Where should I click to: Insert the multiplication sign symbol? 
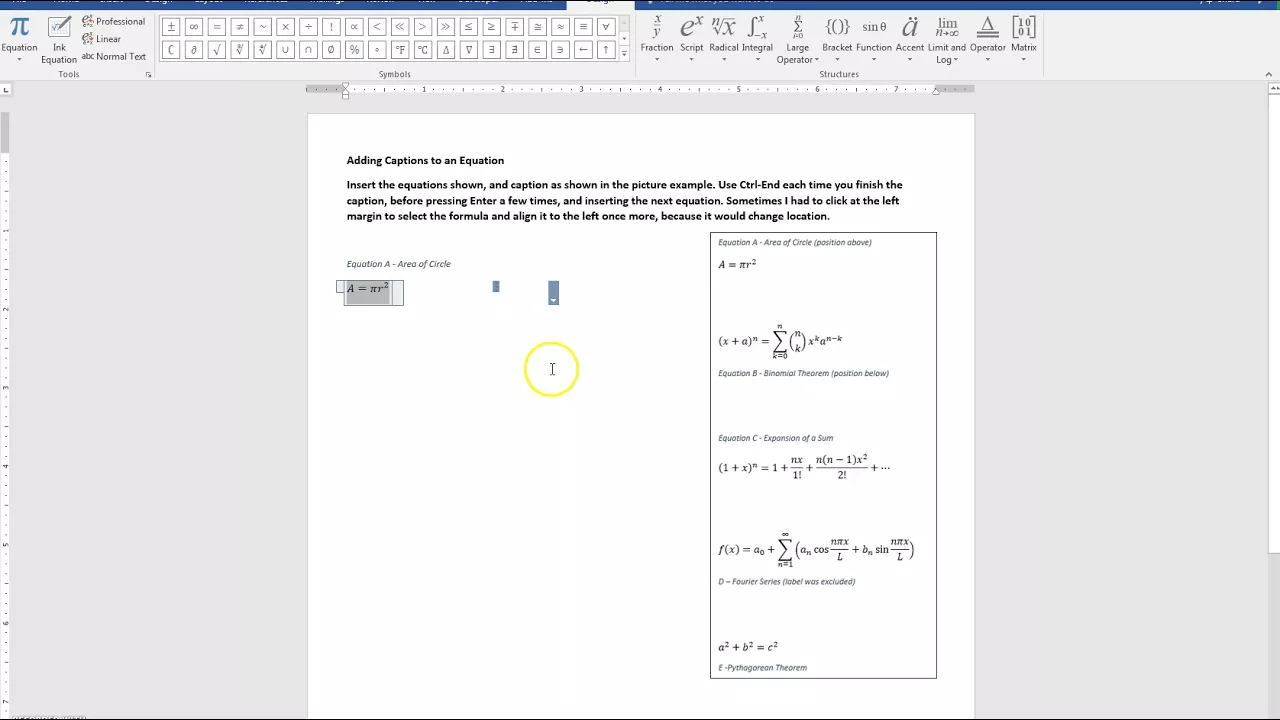(x=286, y=27)
